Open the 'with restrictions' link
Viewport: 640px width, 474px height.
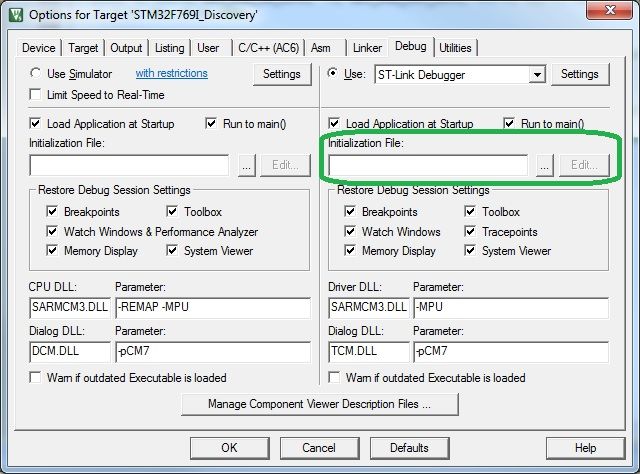click(171, 73)
